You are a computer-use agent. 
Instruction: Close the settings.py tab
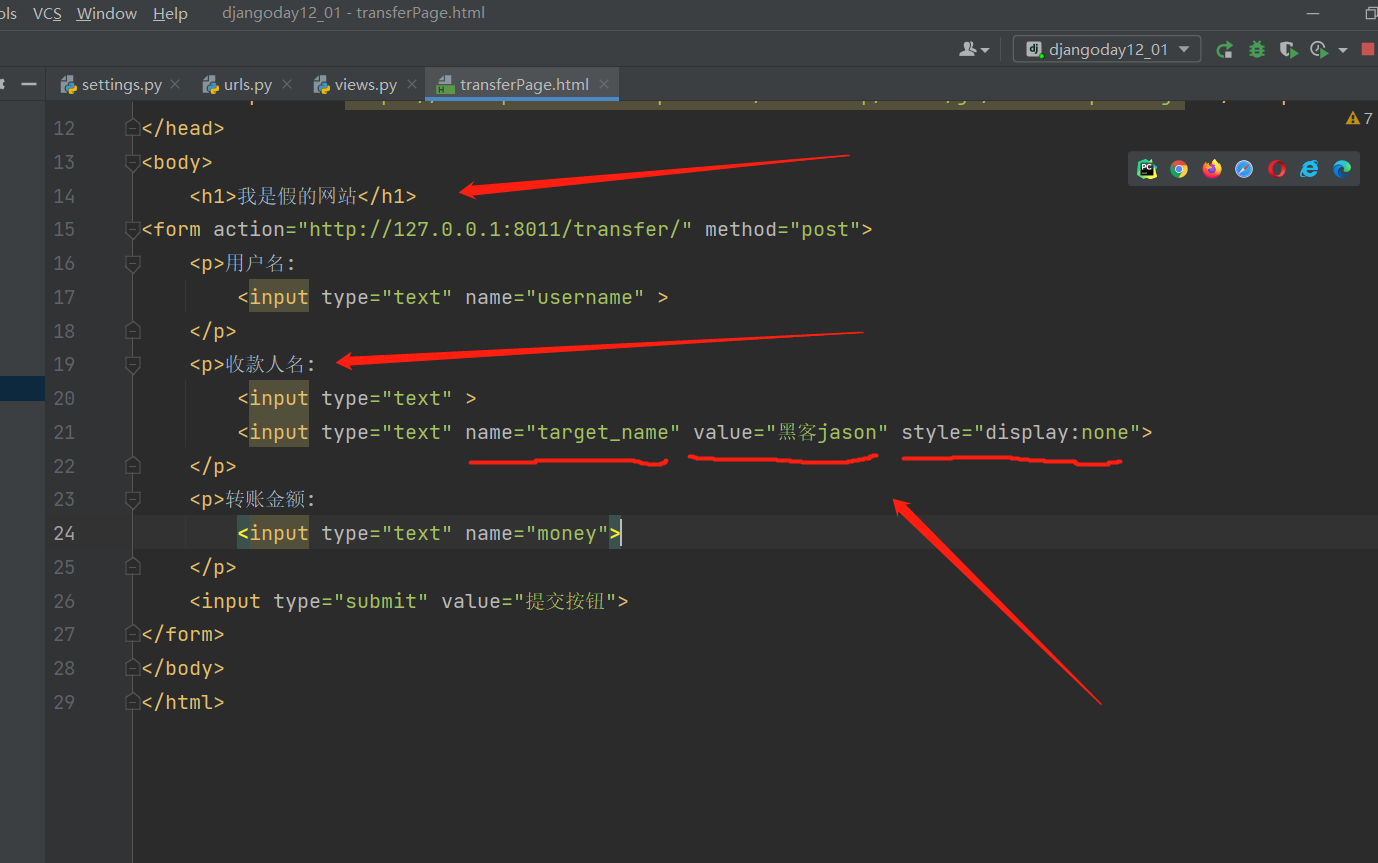pyautogui.click(x=175, y=85)
